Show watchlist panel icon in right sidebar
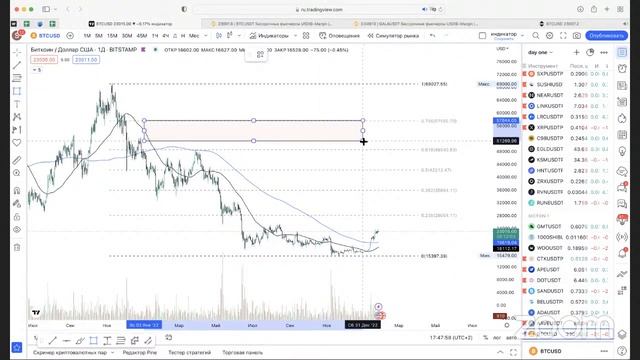The image size is (640, 360). pos(622,52)
